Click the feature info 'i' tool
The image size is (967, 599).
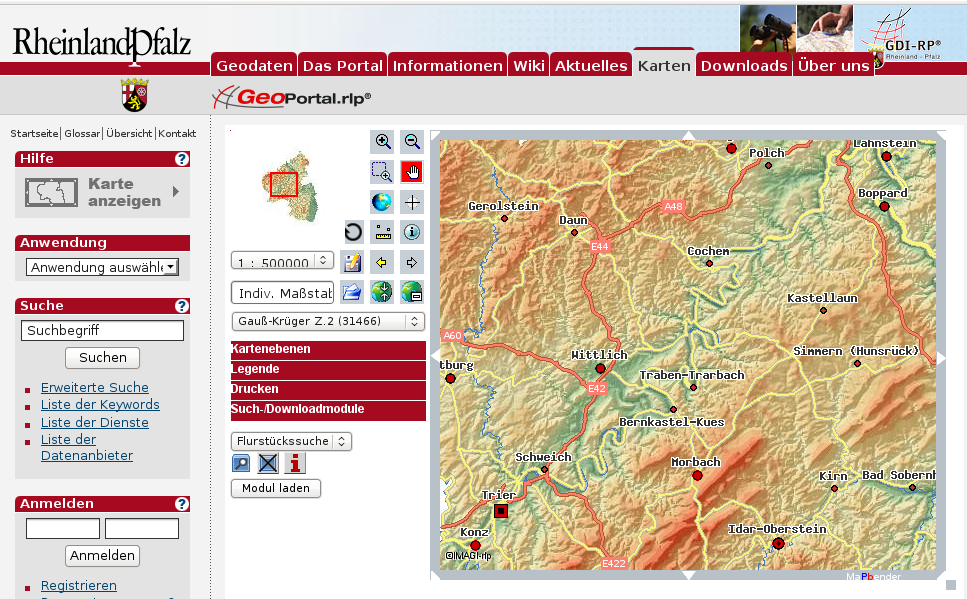pos(412,232)
